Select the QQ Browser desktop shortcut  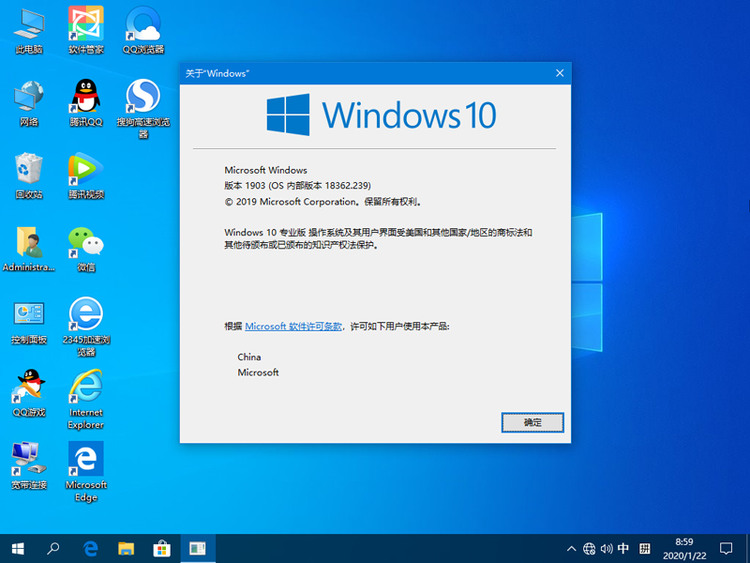[x=143, y=27]
